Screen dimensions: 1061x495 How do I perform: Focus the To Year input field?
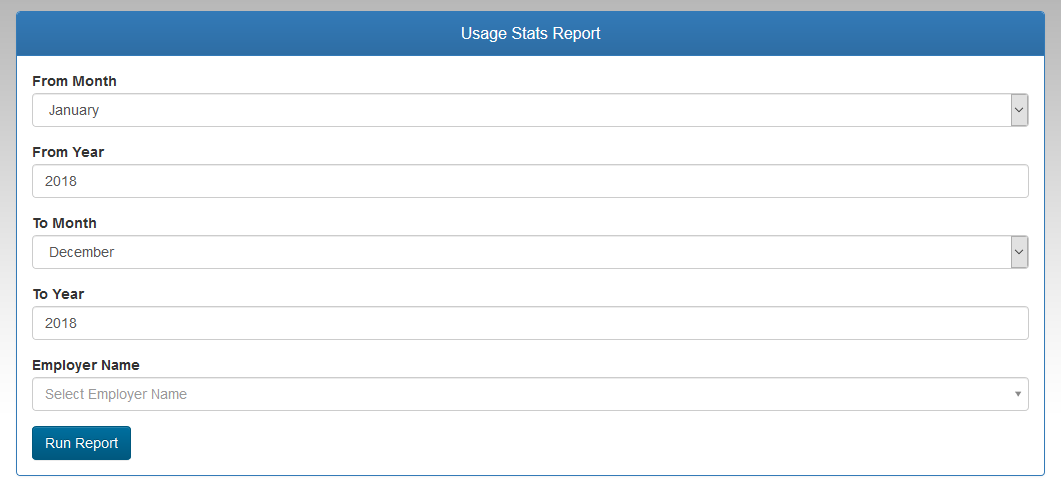tap(530, 323)
